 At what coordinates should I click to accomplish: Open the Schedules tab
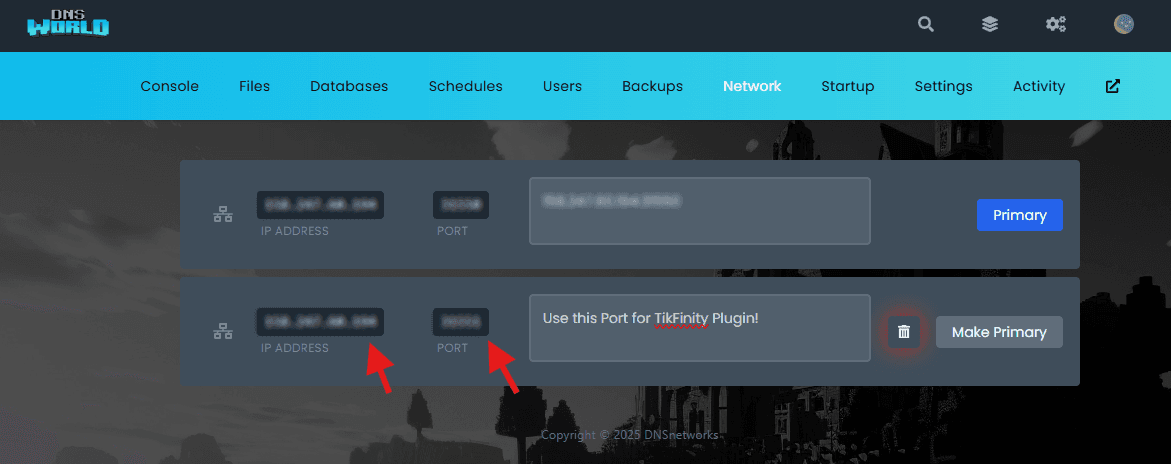pyautogui.click(x=465, y=86)
